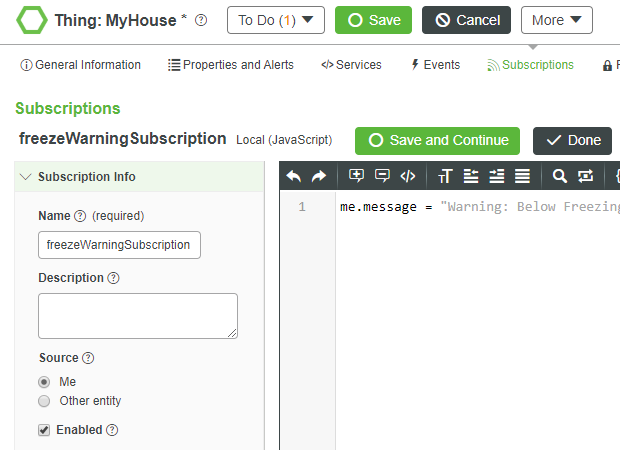620x450 pixels.
Task: Click the code snippets icon
Action: (x=407, y=176)
